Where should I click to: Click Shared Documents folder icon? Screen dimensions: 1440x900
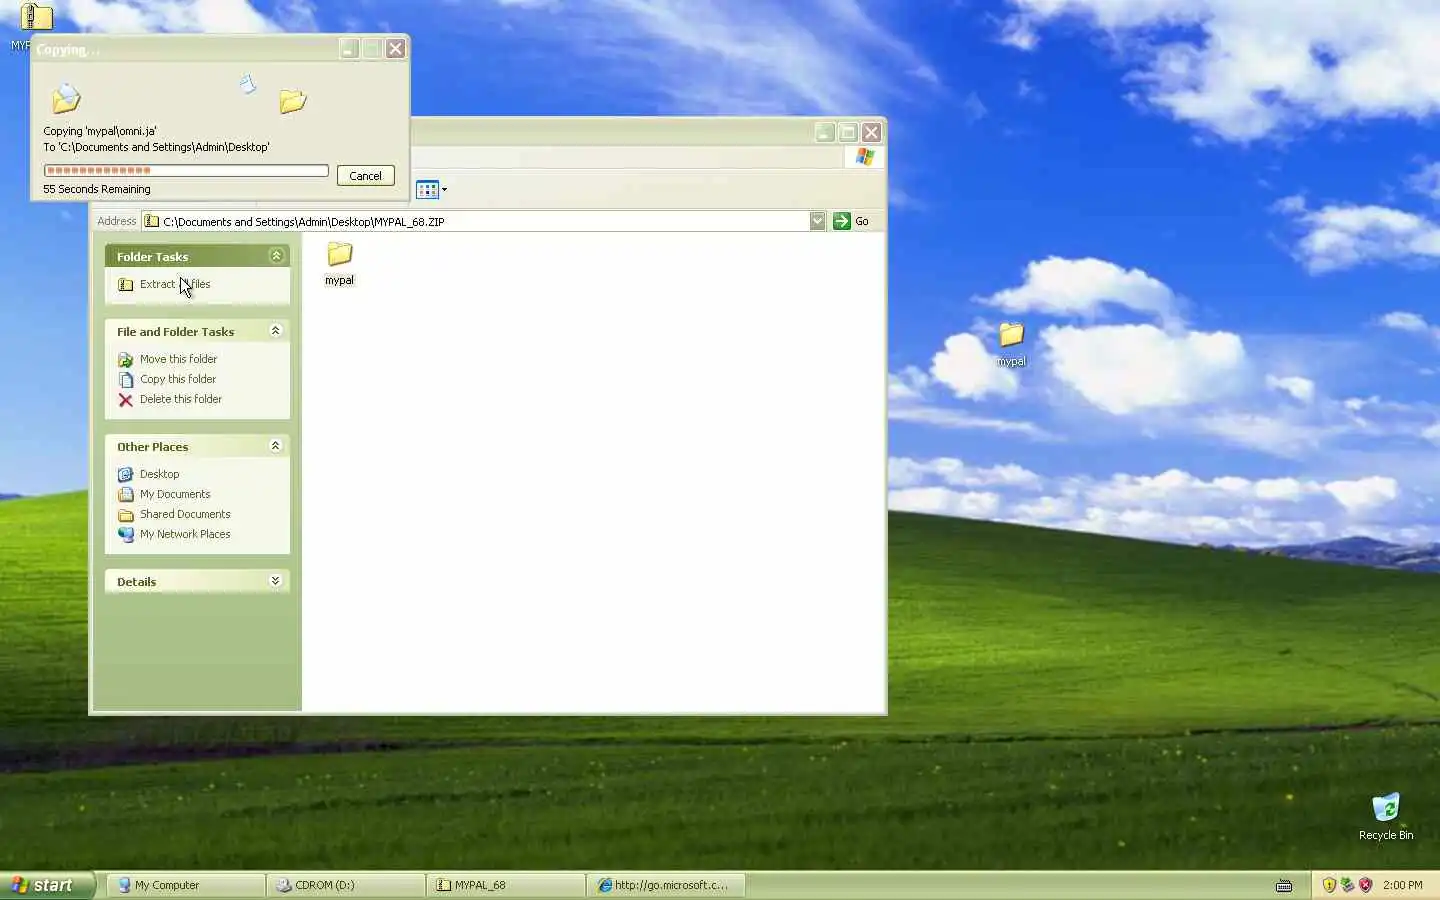coord(125,514)
